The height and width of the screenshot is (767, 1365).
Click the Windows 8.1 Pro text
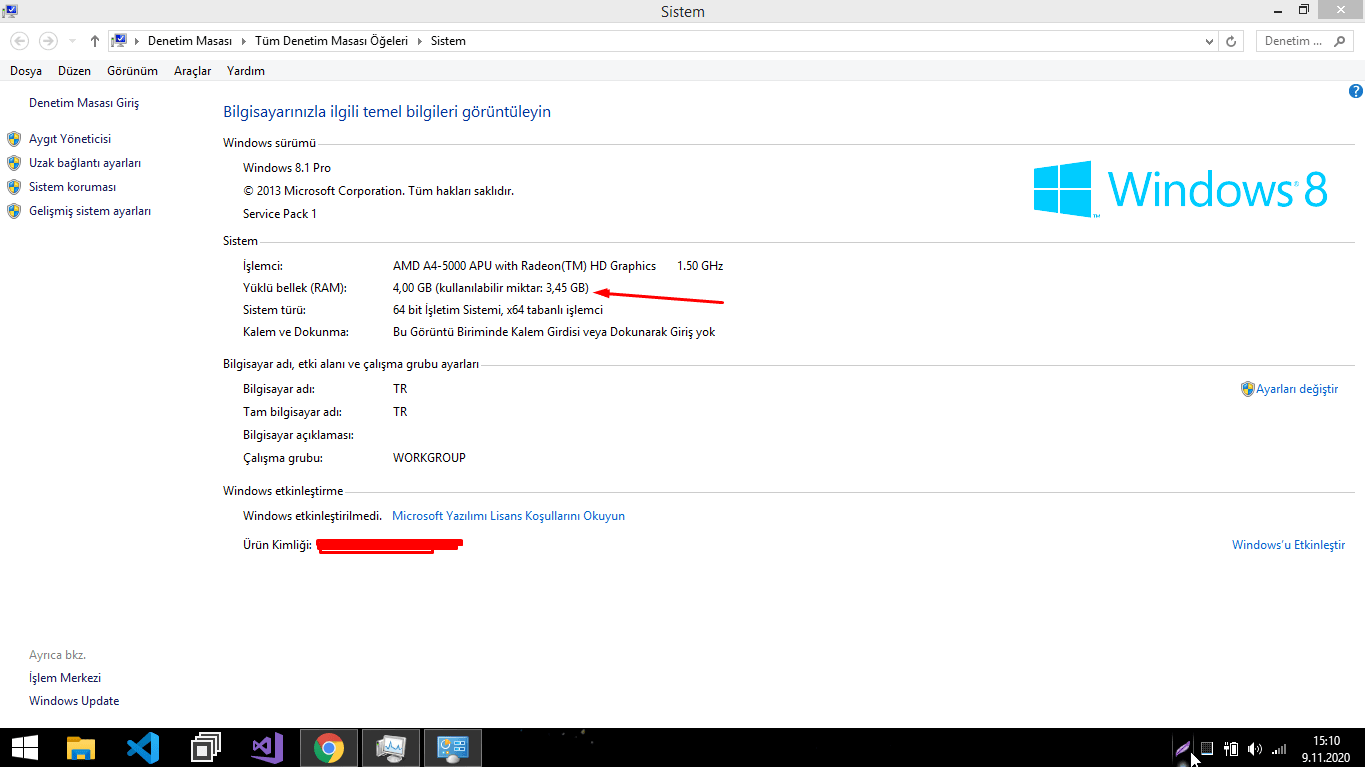pos(287,168)
